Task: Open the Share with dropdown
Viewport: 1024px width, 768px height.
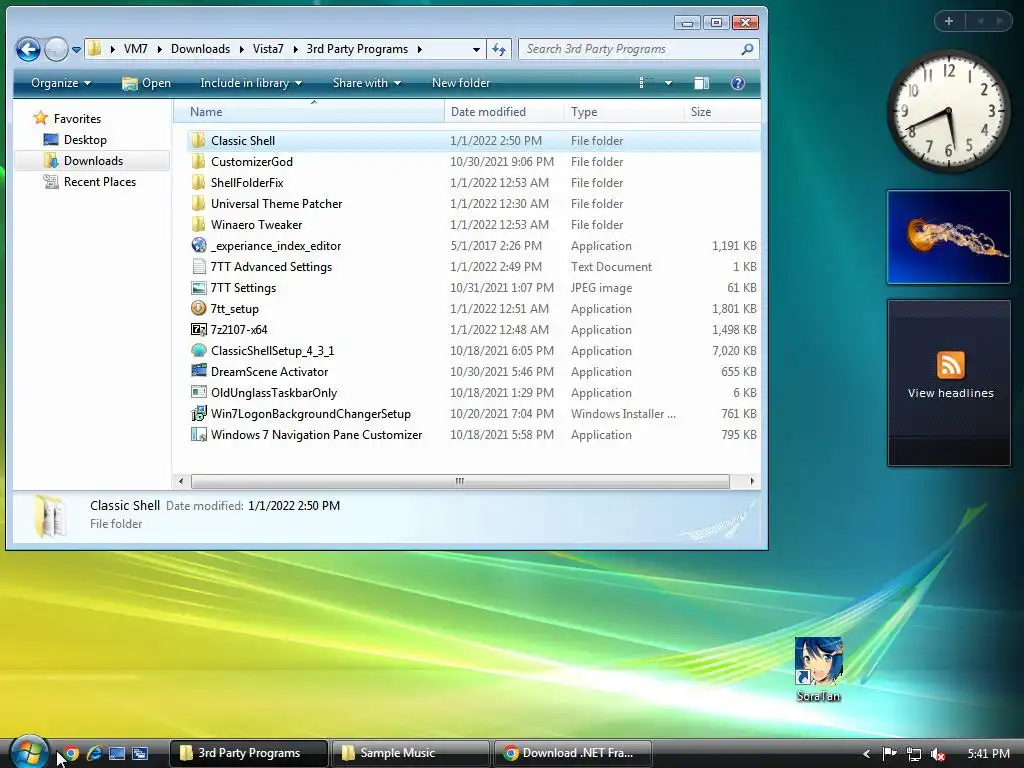Action: tap(366, 83)
